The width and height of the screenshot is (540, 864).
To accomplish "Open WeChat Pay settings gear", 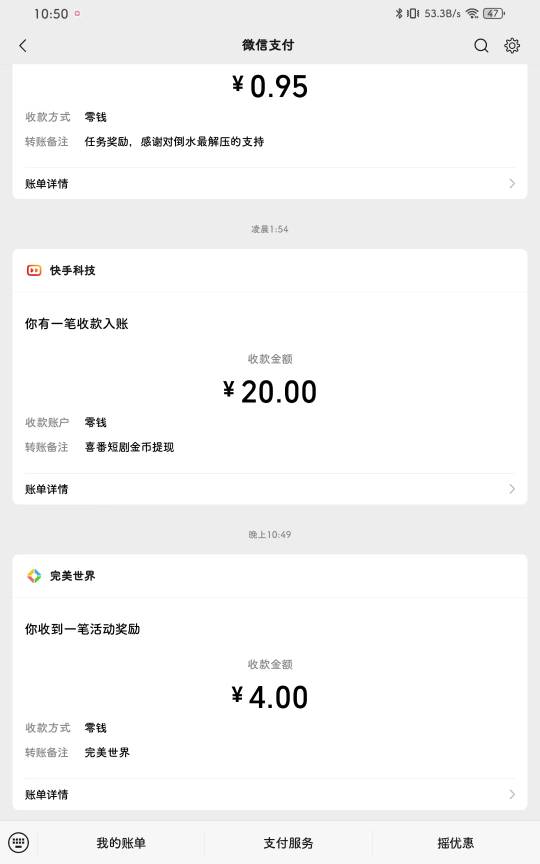I will [x=512, y=46].
